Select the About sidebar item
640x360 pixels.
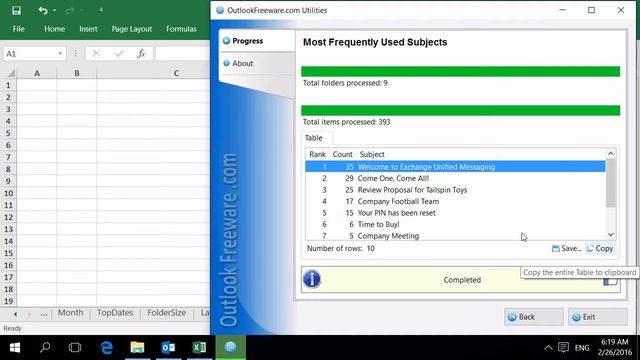pyautogui.click(x=257, y=63)
